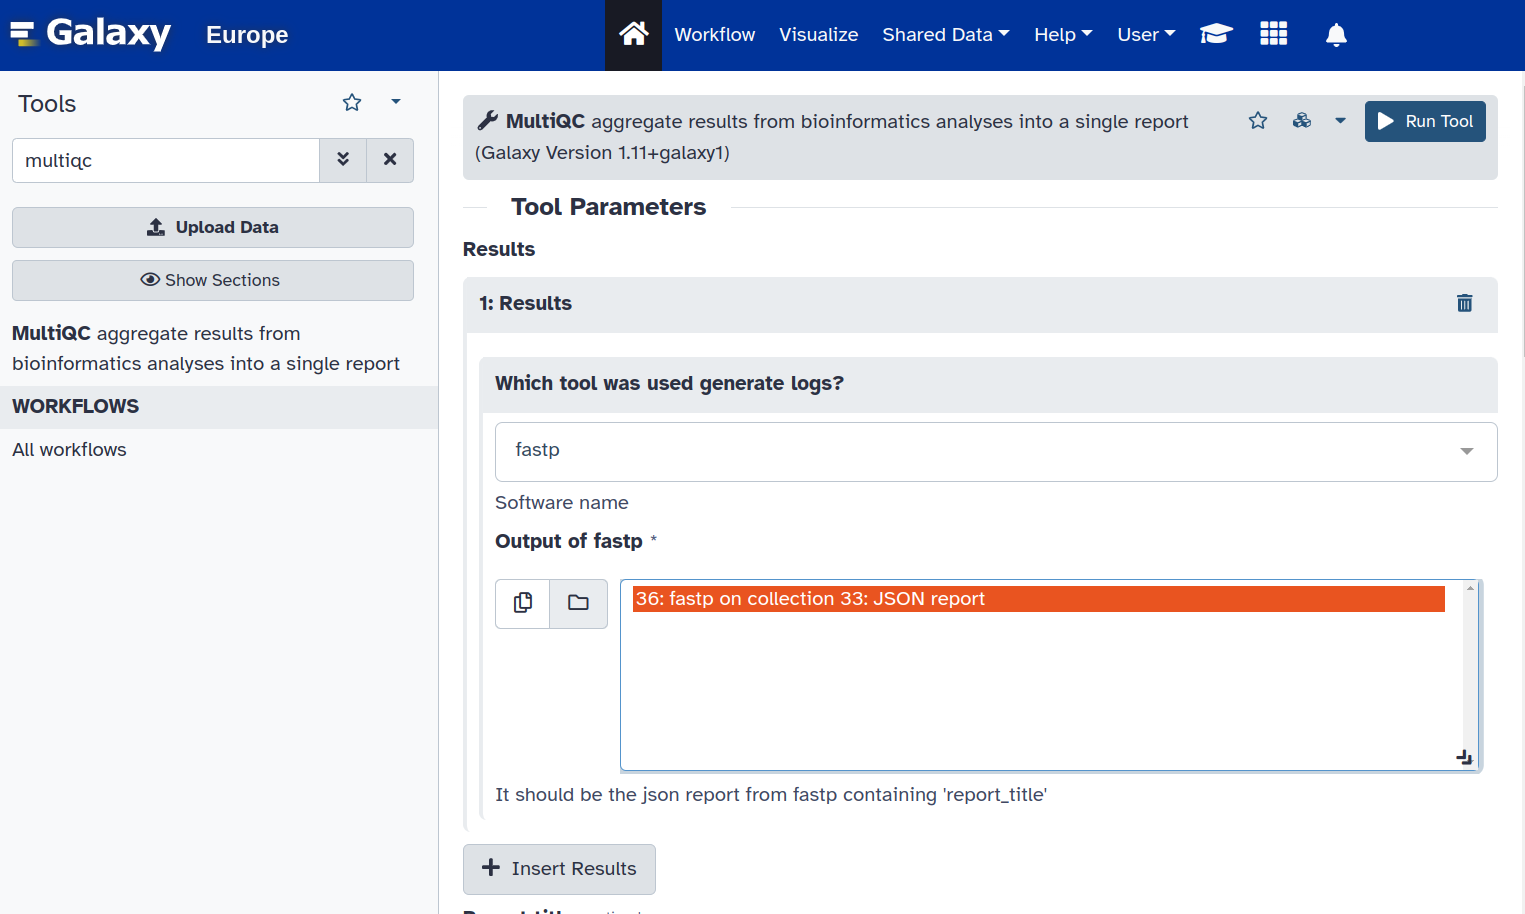The width and height of the screenshot is (1525, 914).
Task: Expand the Help menu
Action: pos(1063,34)
